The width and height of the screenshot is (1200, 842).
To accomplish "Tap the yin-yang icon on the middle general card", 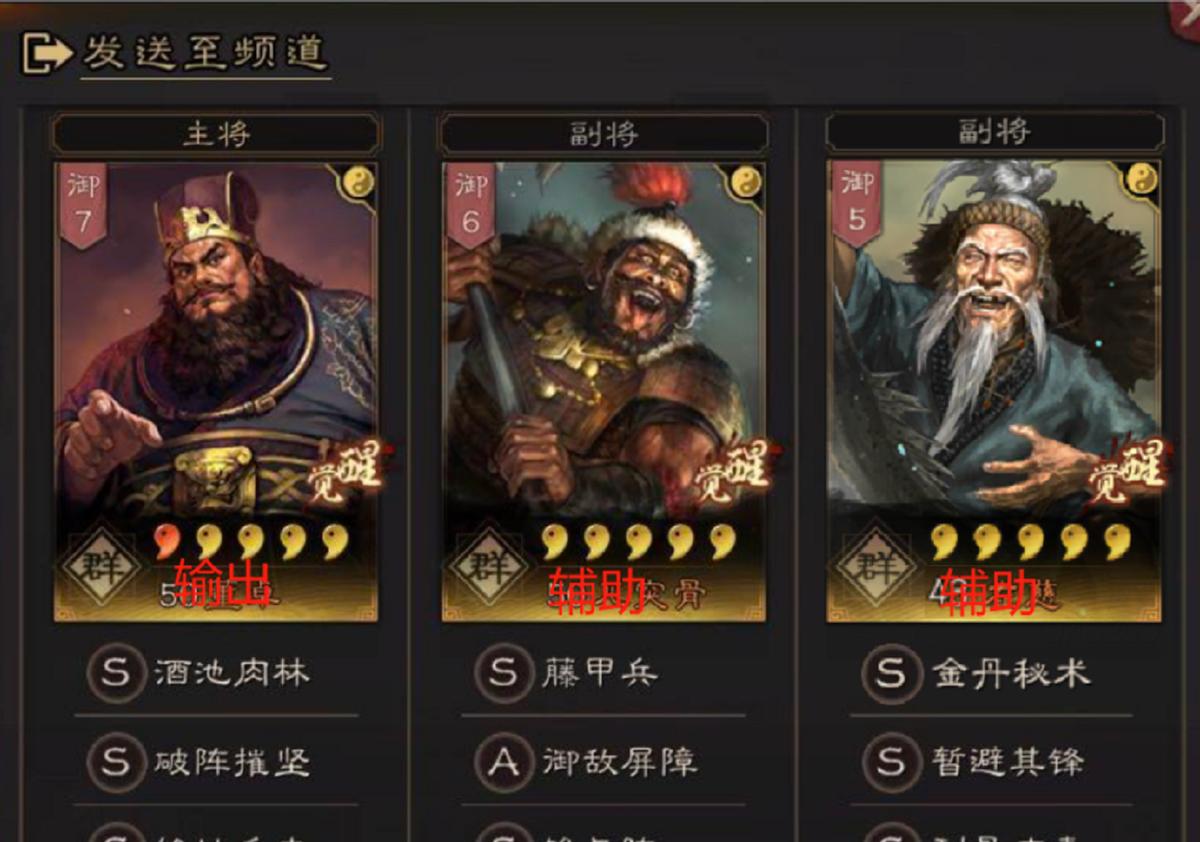I will [745, 181].
